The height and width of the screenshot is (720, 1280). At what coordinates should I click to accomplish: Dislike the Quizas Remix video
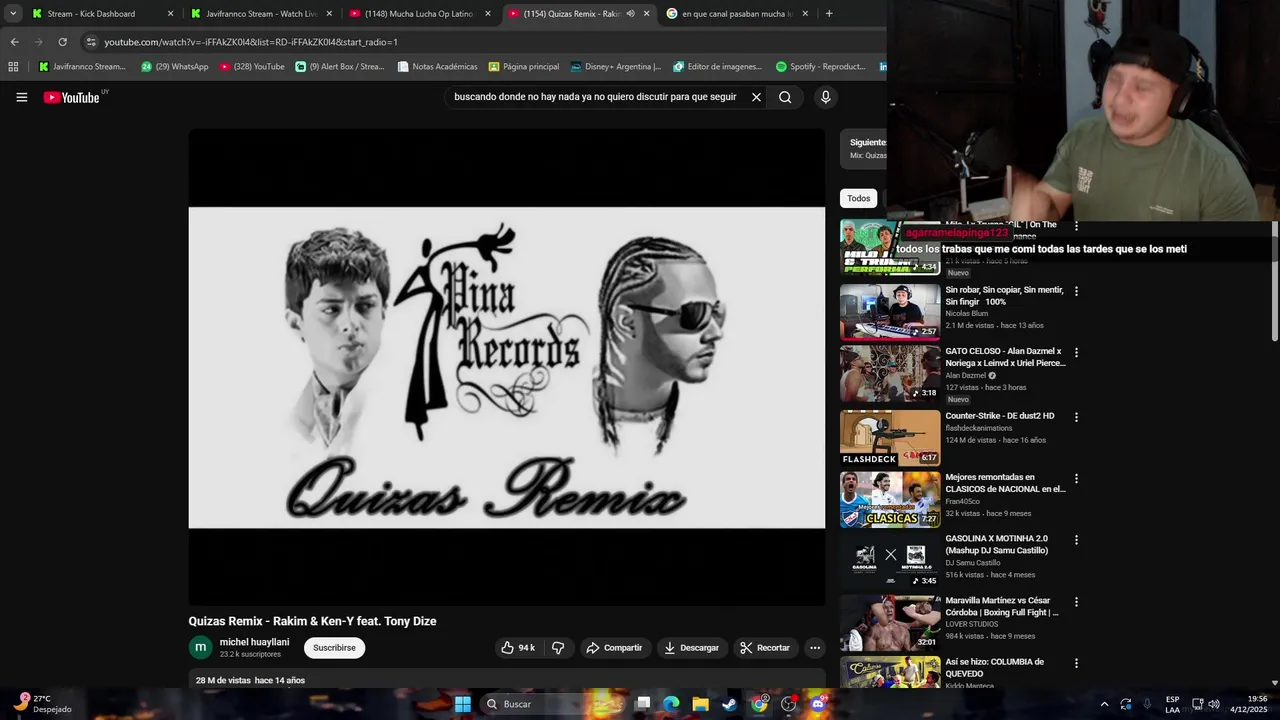[558, 648]
